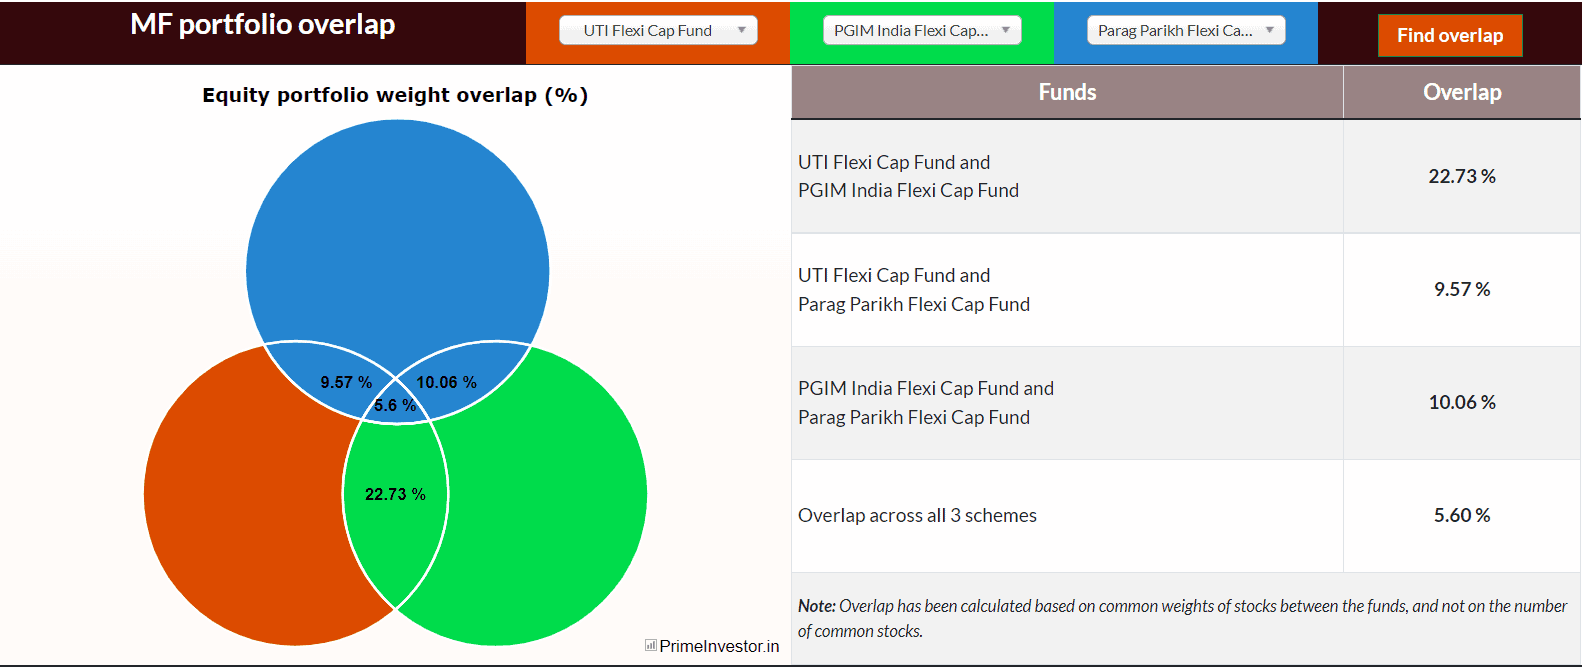Image resolution: width=1582 pixels, height=668 pixels.
Task: Click the 9.57 % value in the table
Action: click(1462, 289)
